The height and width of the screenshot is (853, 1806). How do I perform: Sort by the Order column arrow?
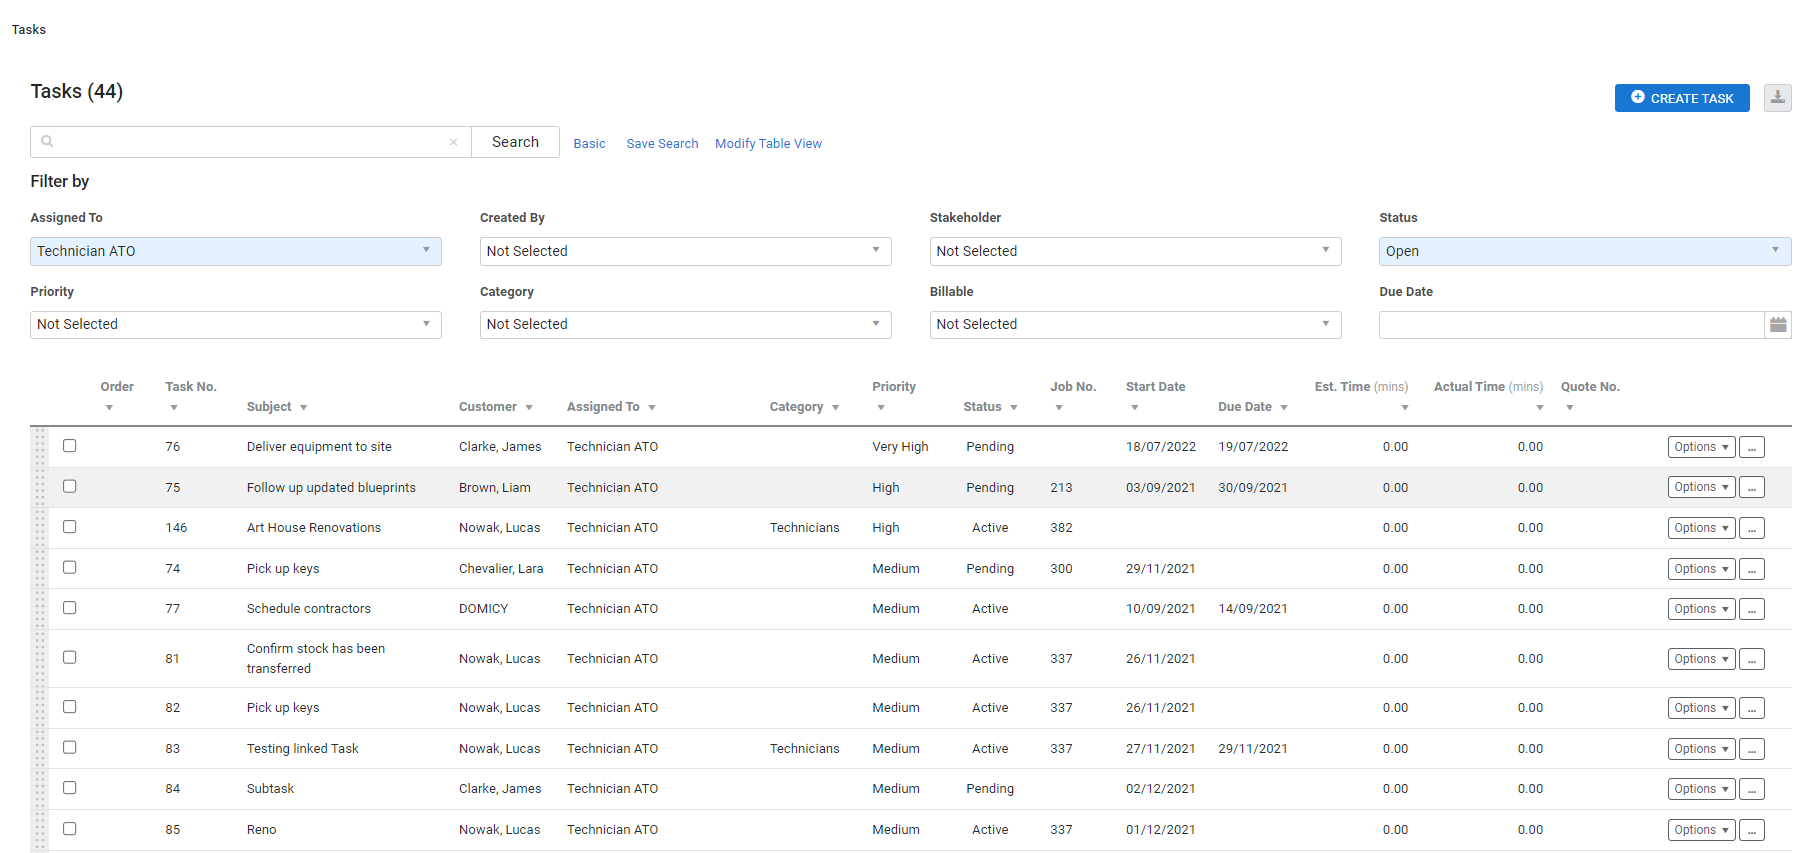109,408
